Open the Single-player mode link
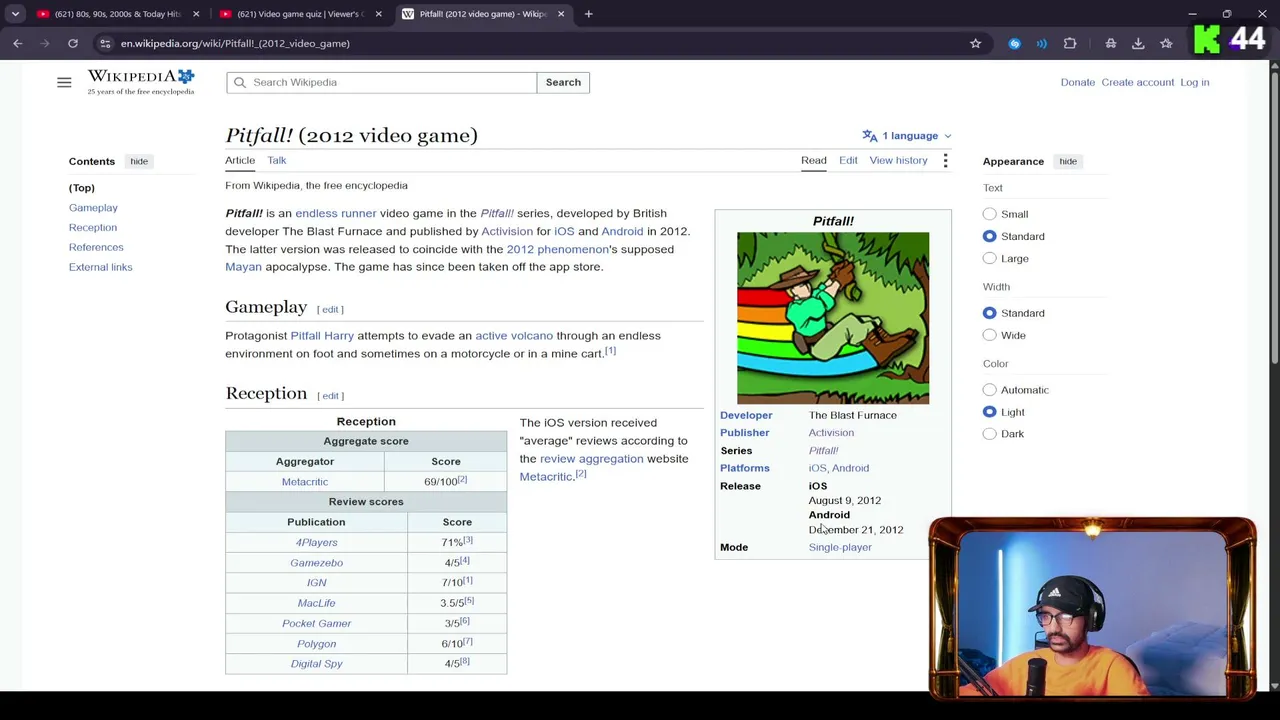The height and width of the screenshot is (720, 1280). (x=840, y=547)
